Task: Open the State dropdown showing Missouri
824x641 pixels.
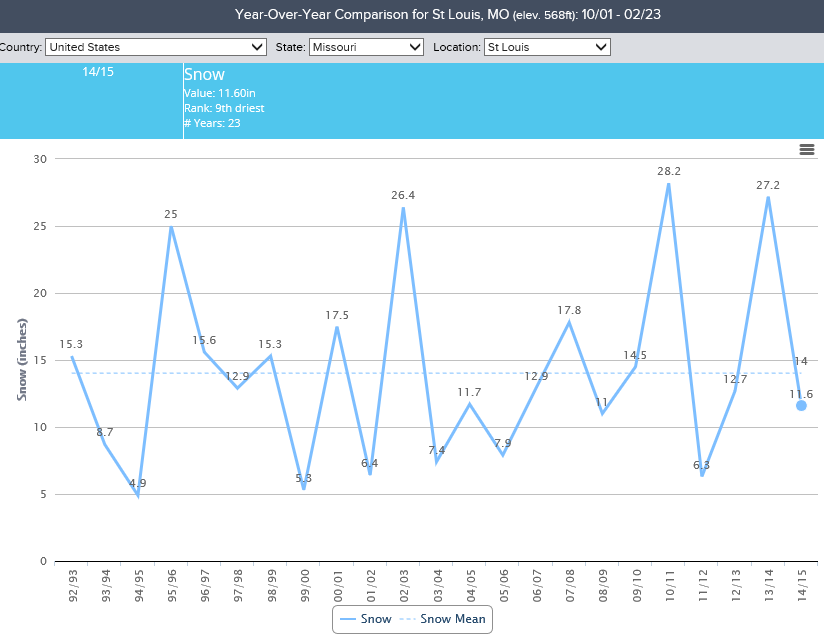Action: pos(367,46)
